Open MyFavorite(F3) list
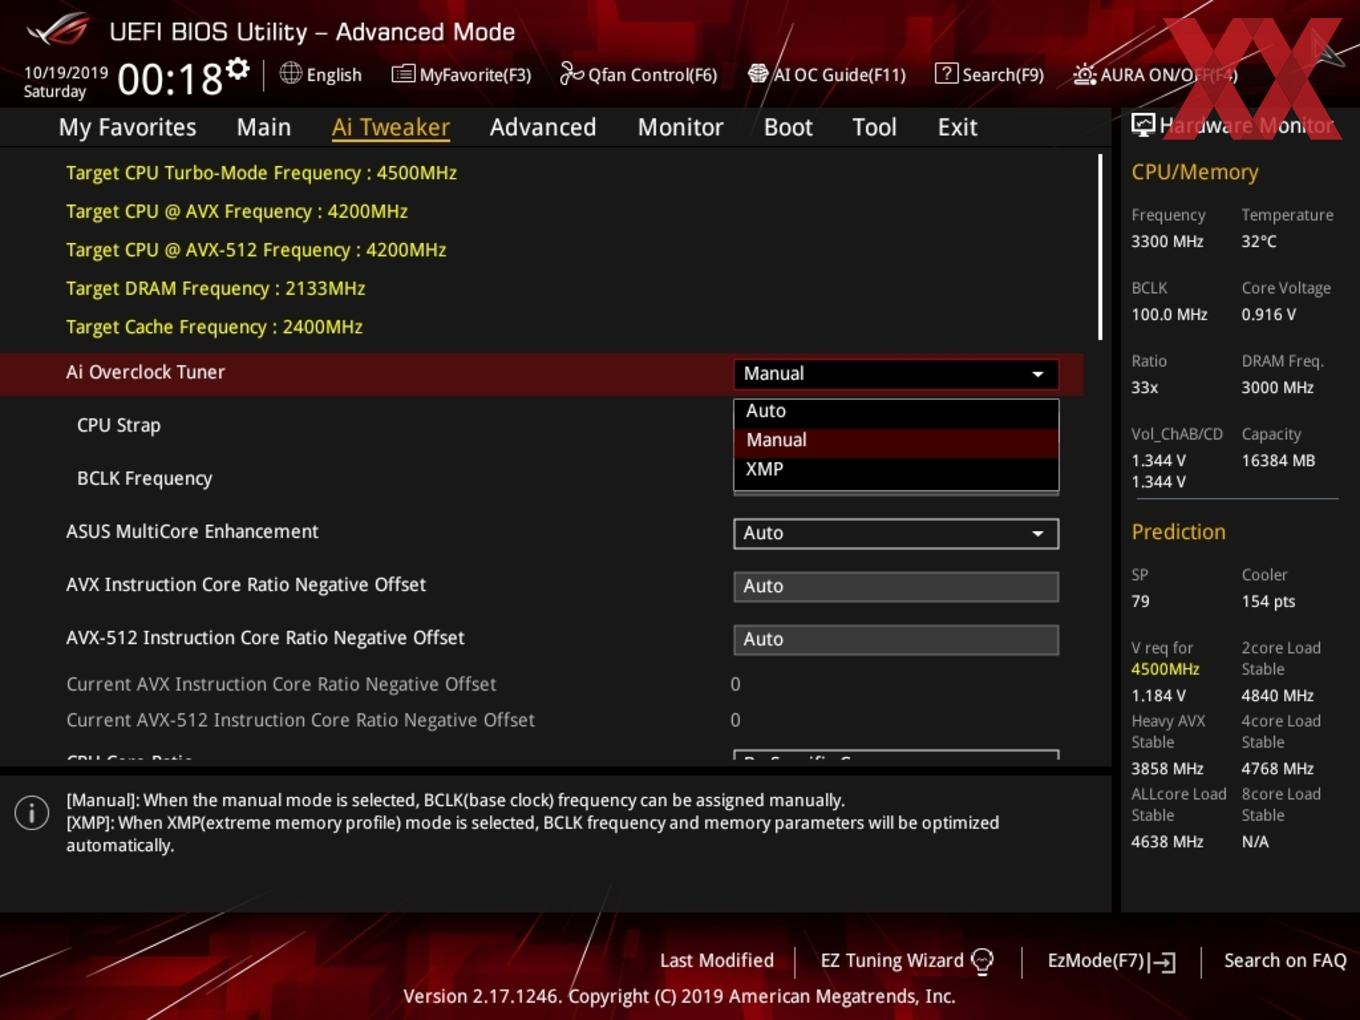Screen dimensions: 1360x1020 [x=461, y=74]
